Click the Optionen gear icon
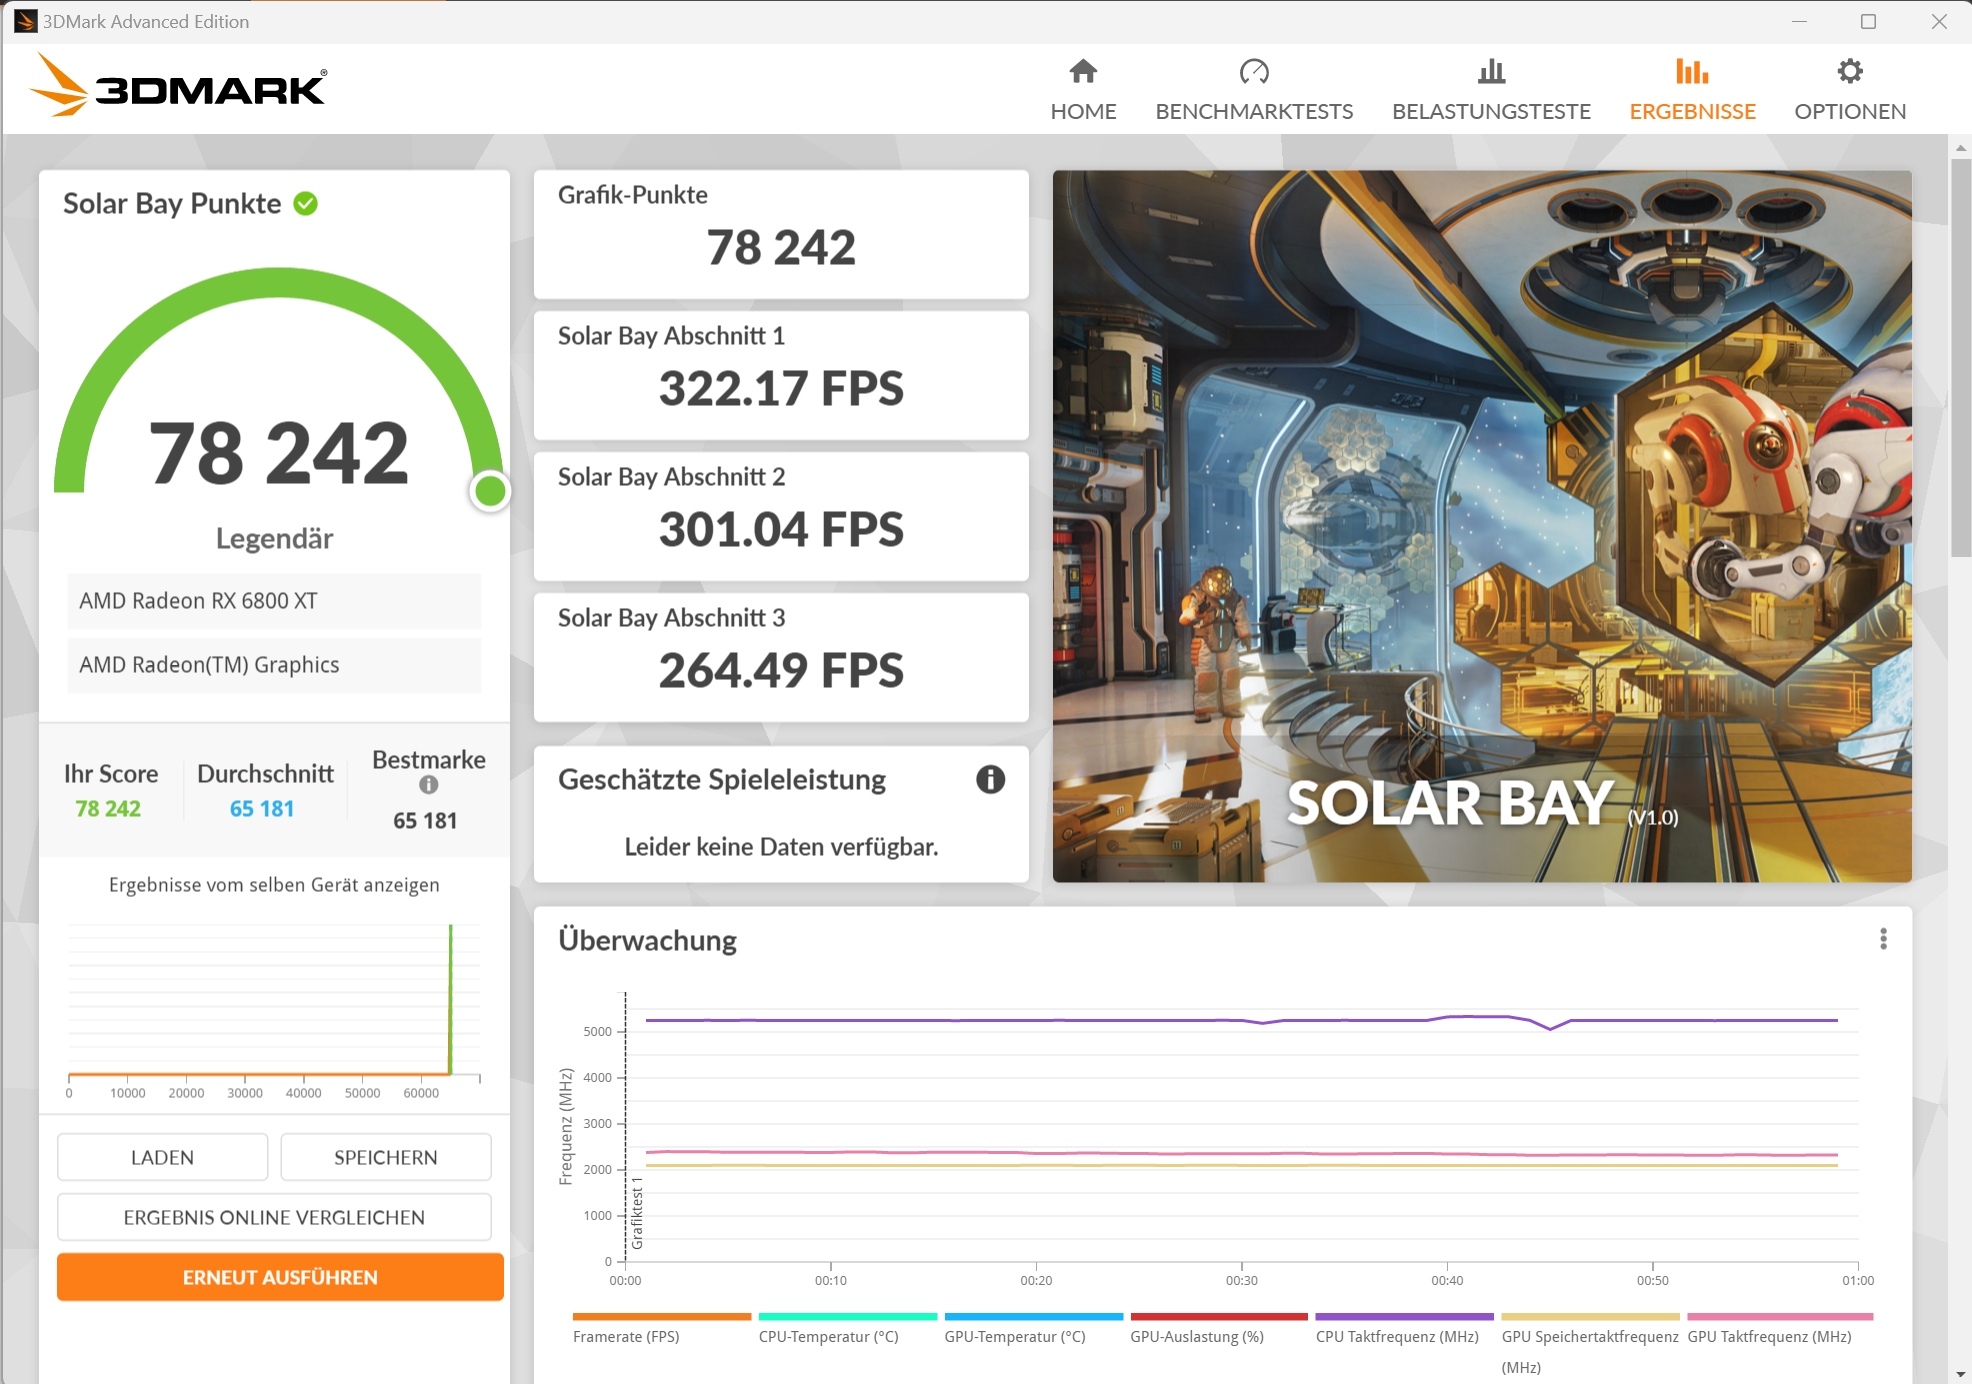Viewport: 1972px width, 1384px height. (x=1849, y=72)
